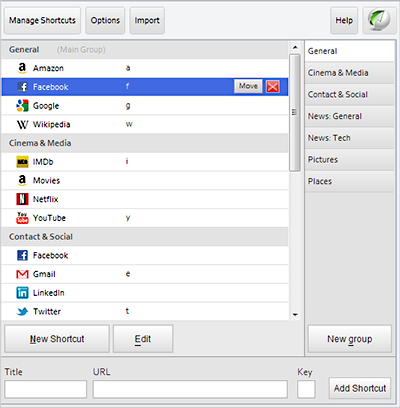Screen dimensions: 400x408
Task: Click the Facebook icon under Contact & Social
Action: 22,256
